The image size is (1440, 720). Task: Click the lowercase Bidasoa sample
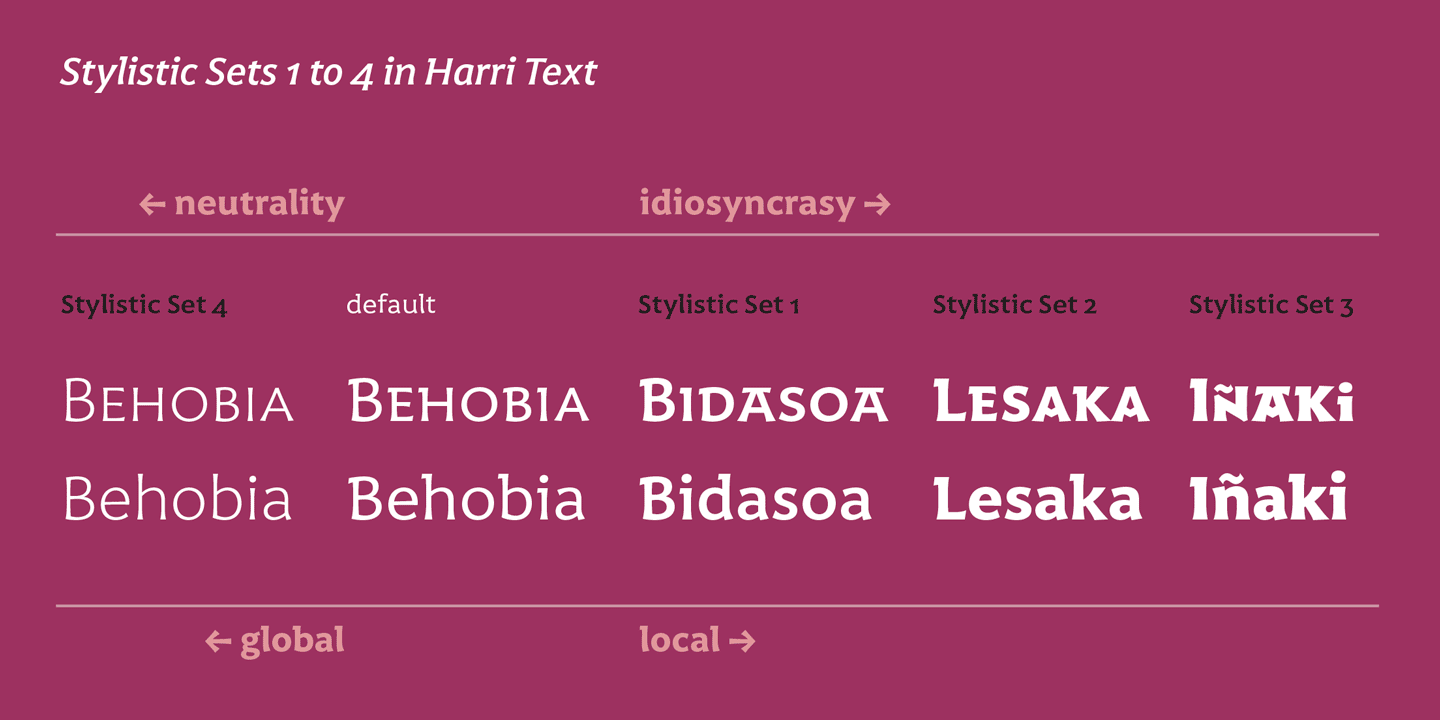(756, 497)
